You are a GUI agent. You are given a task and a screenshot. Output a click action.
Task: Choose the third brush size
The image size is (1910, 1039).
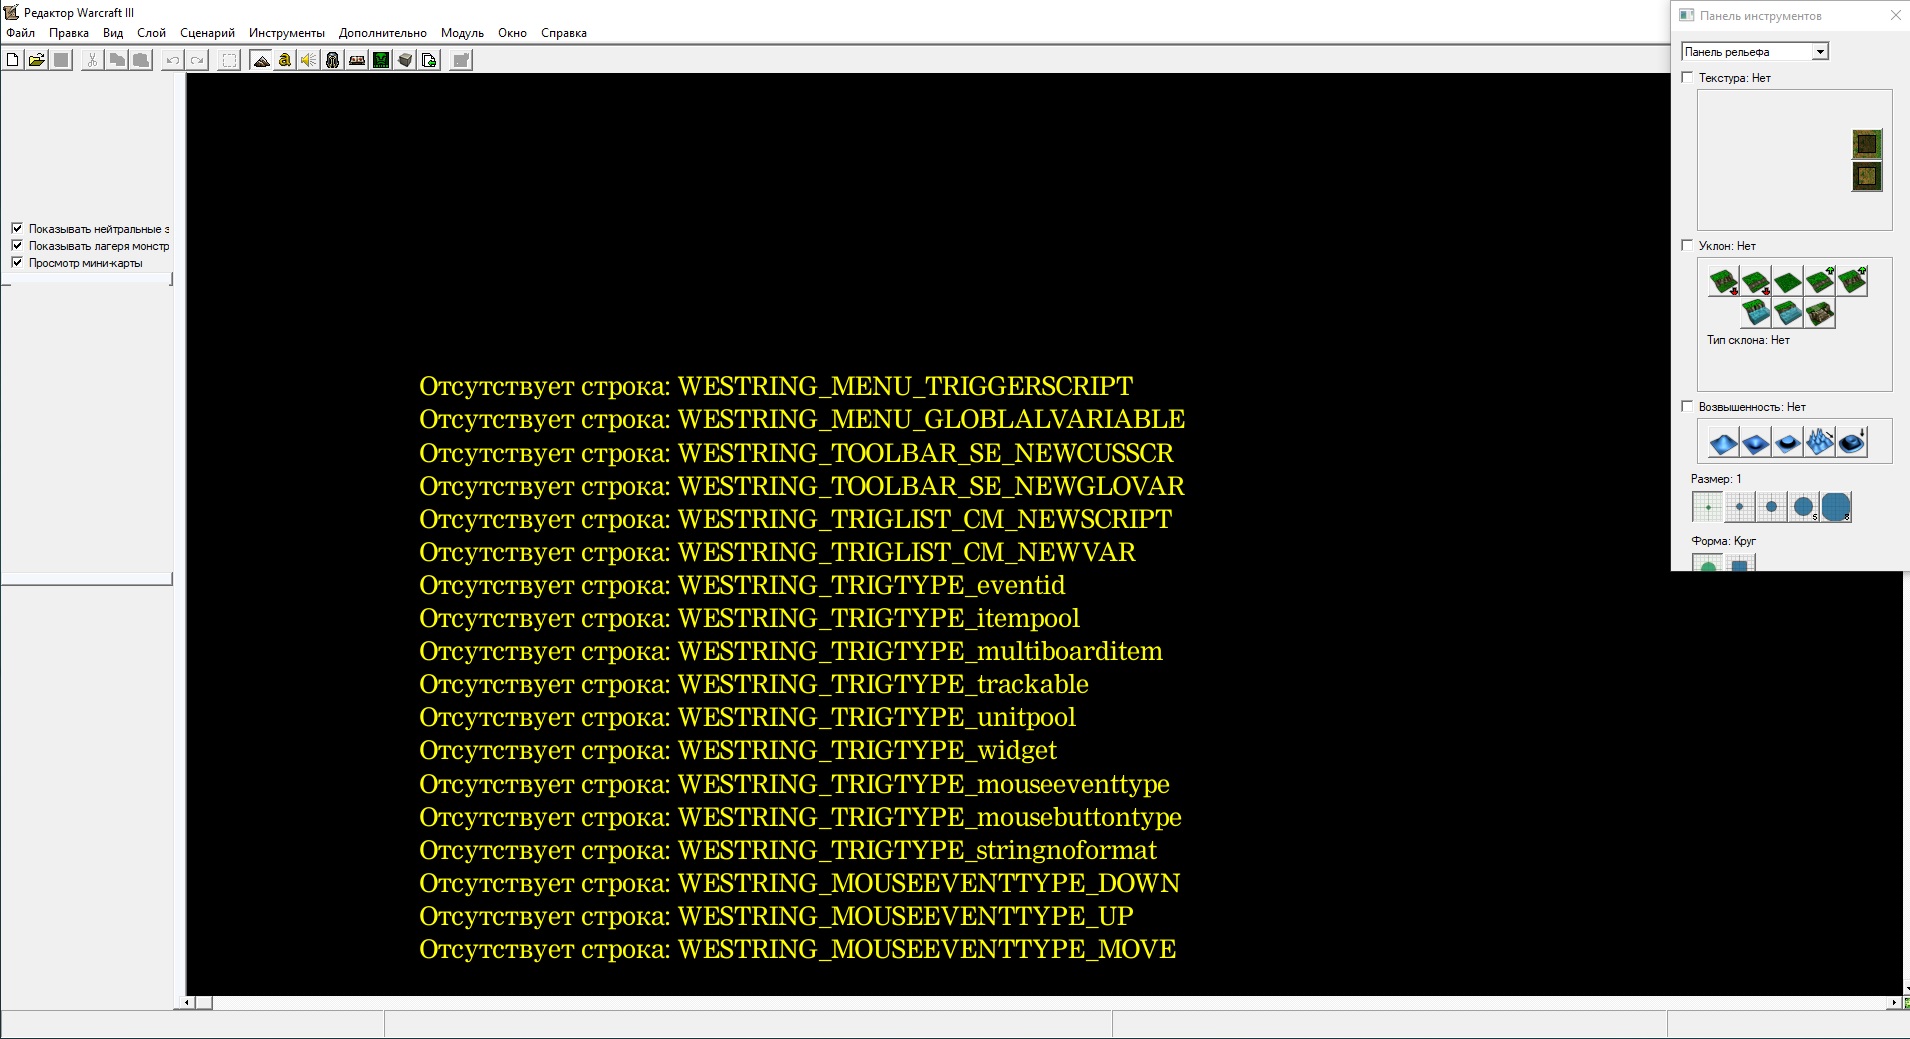pyautogui.click(x=1771, y=507)
